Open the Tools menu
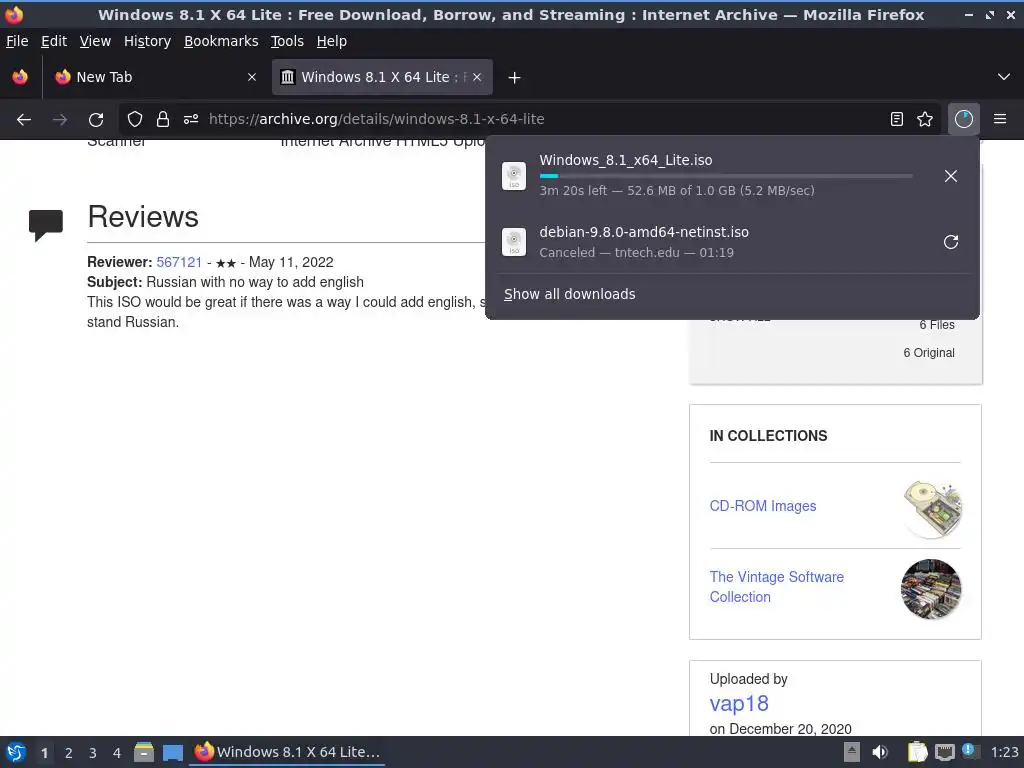 point(287,41)
